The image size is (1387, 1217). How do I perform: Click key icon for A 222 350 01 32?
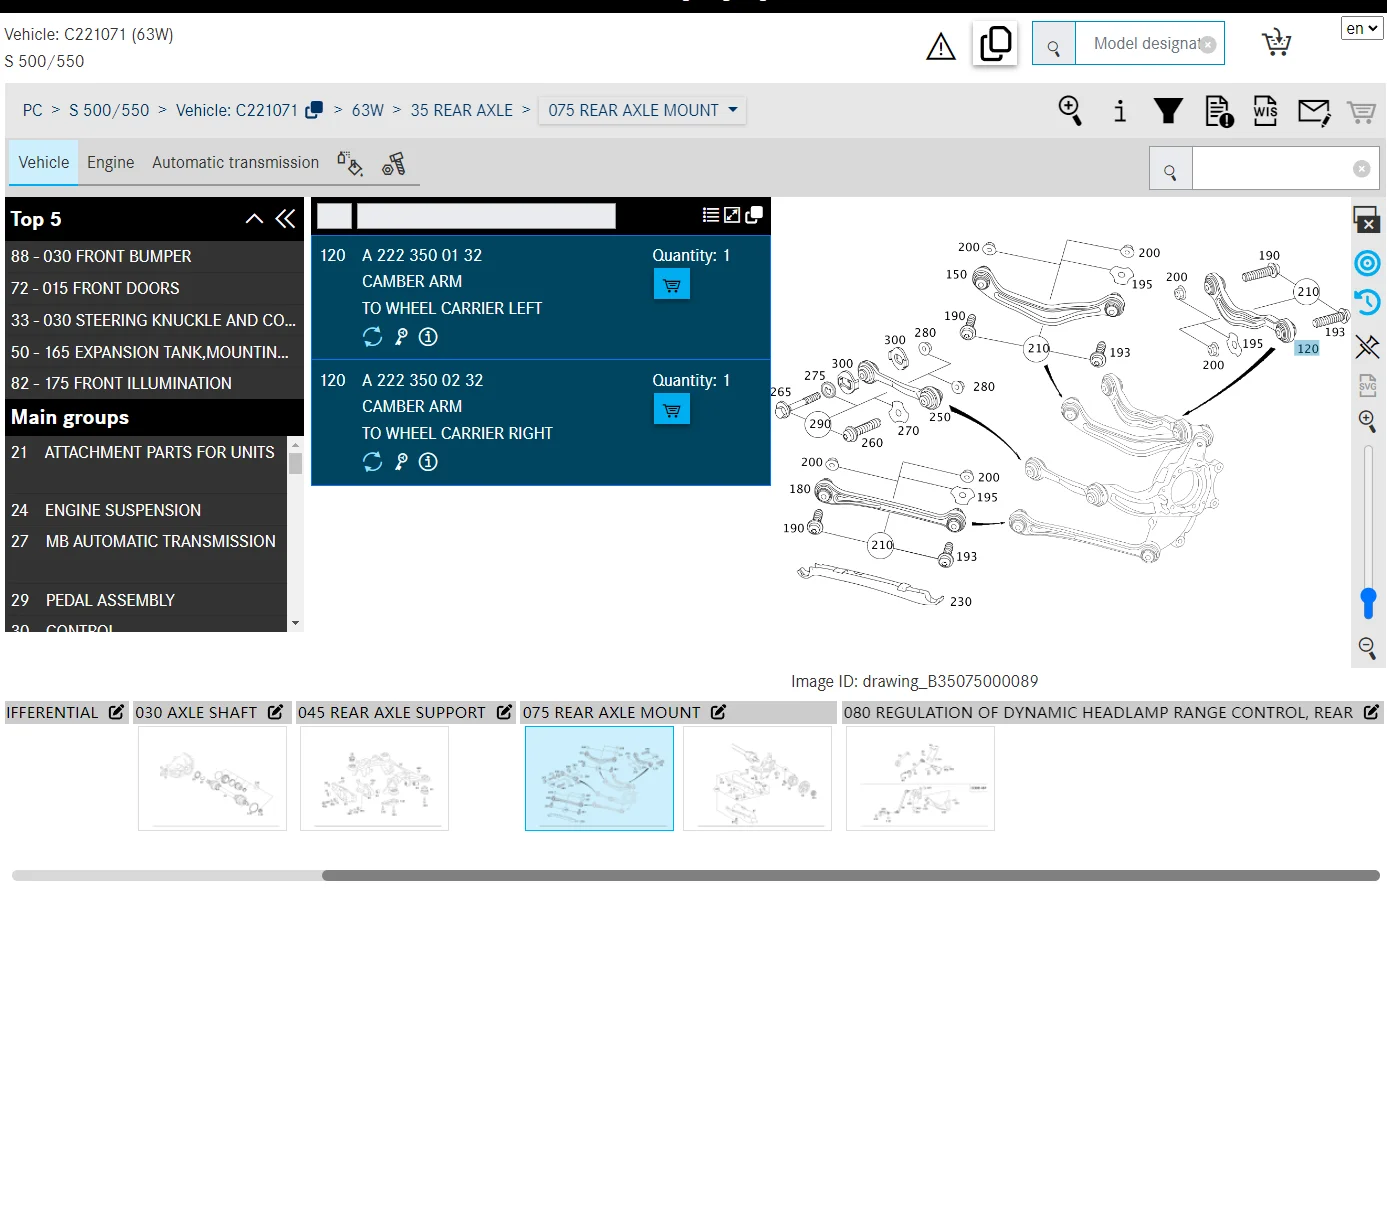(401, 337)
